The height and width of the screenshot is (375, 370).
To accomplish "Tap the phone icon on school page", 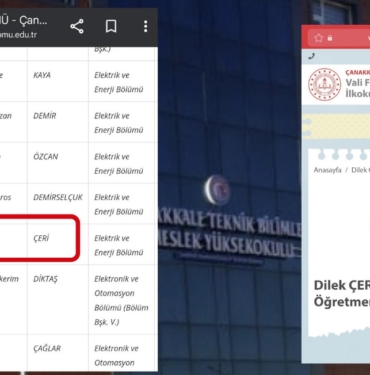I will pos(311,56).
